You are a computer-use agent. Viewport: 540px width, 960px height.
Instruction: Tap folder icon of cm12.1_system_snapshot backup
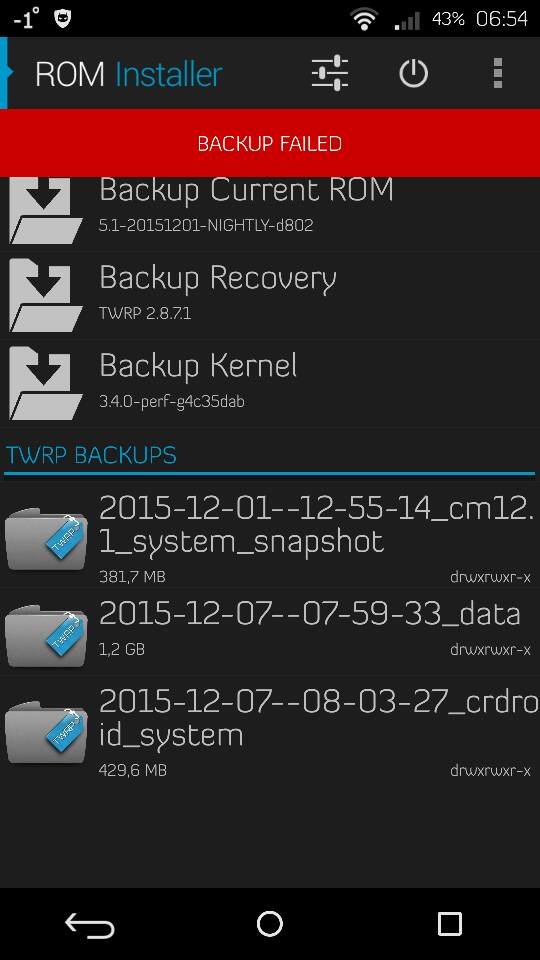[46, 538]
